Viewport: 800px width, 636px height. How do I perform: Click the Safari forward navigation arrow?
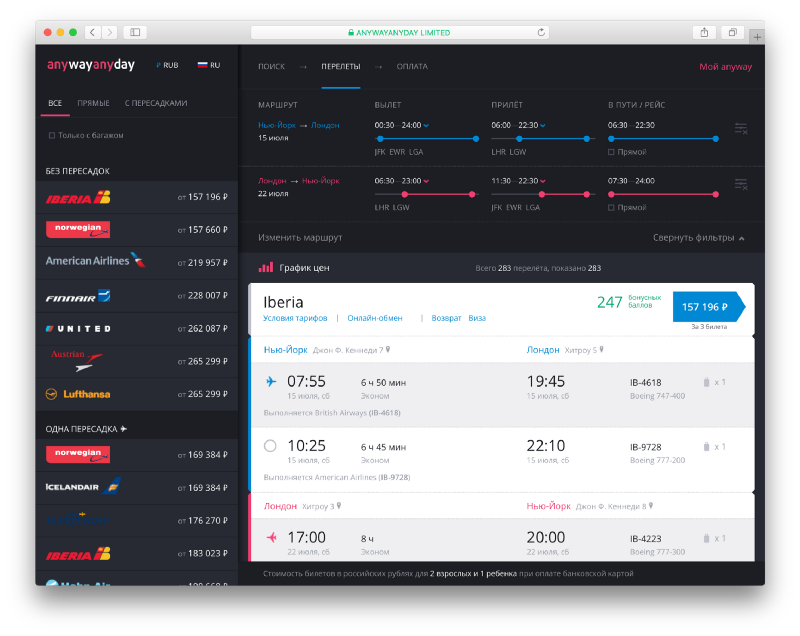click(110, 32)
